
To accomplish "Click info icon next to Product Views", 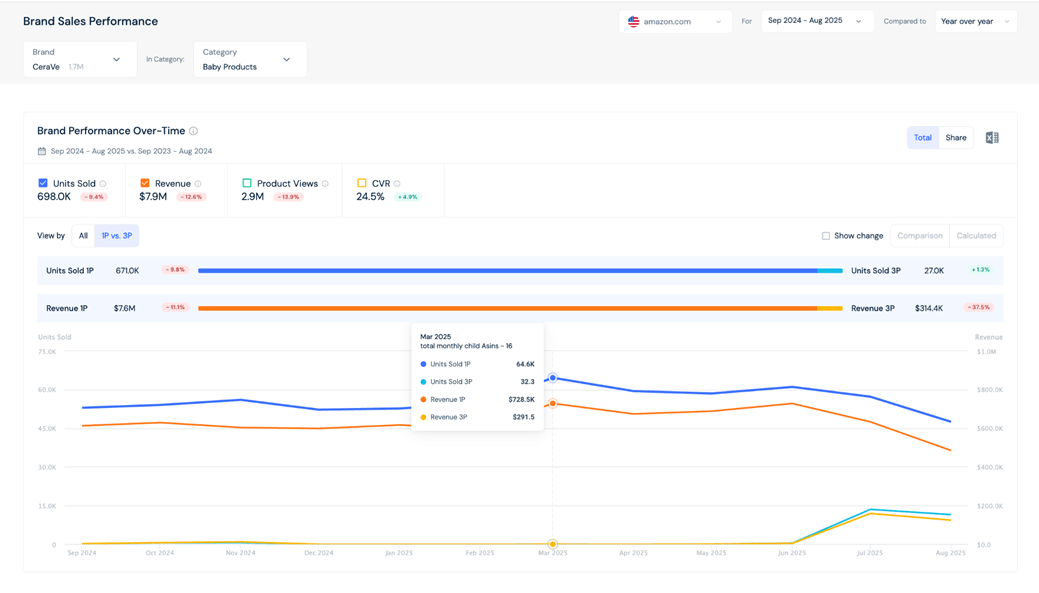I will coord(325,184).
